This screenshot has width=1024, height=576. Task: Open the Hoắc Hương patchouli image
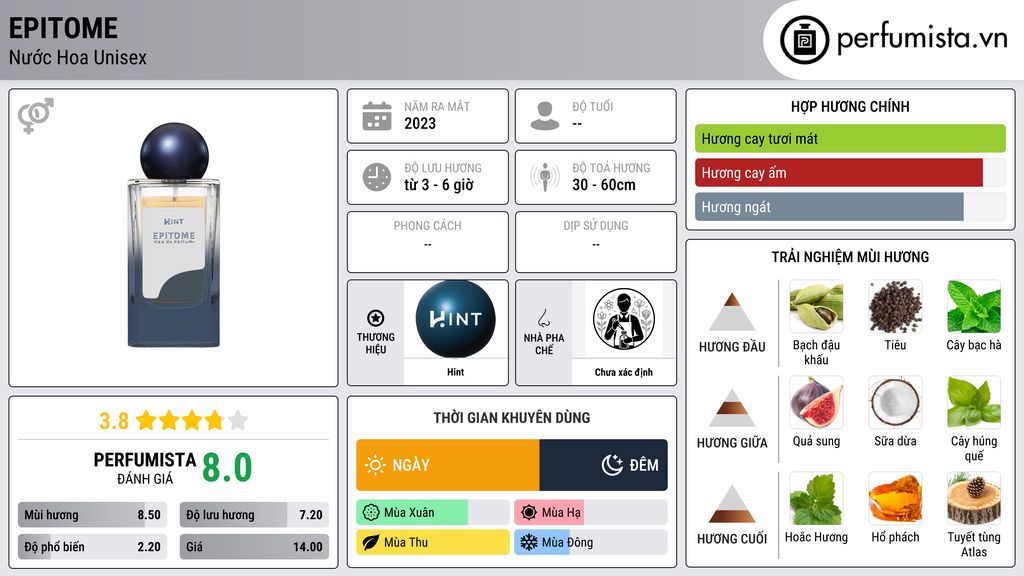coord(816,498)
